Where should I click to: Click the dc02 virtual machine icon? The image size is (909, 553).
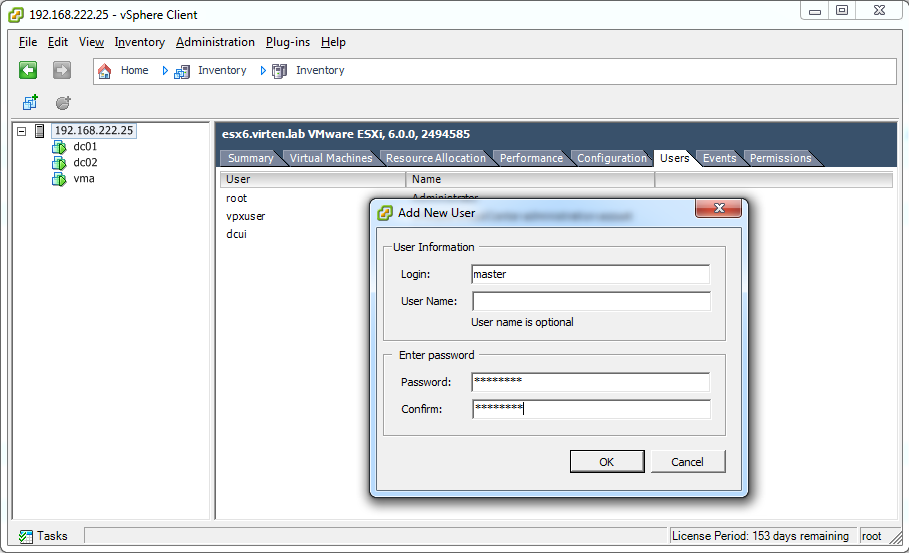(59, 163)
